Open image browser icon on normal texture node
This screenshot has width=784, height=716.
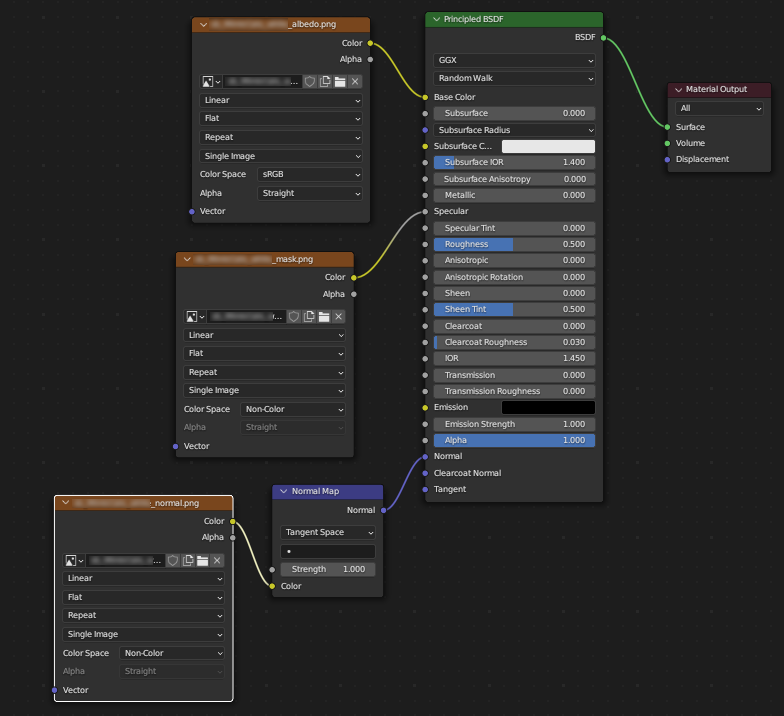coord(72,561)
